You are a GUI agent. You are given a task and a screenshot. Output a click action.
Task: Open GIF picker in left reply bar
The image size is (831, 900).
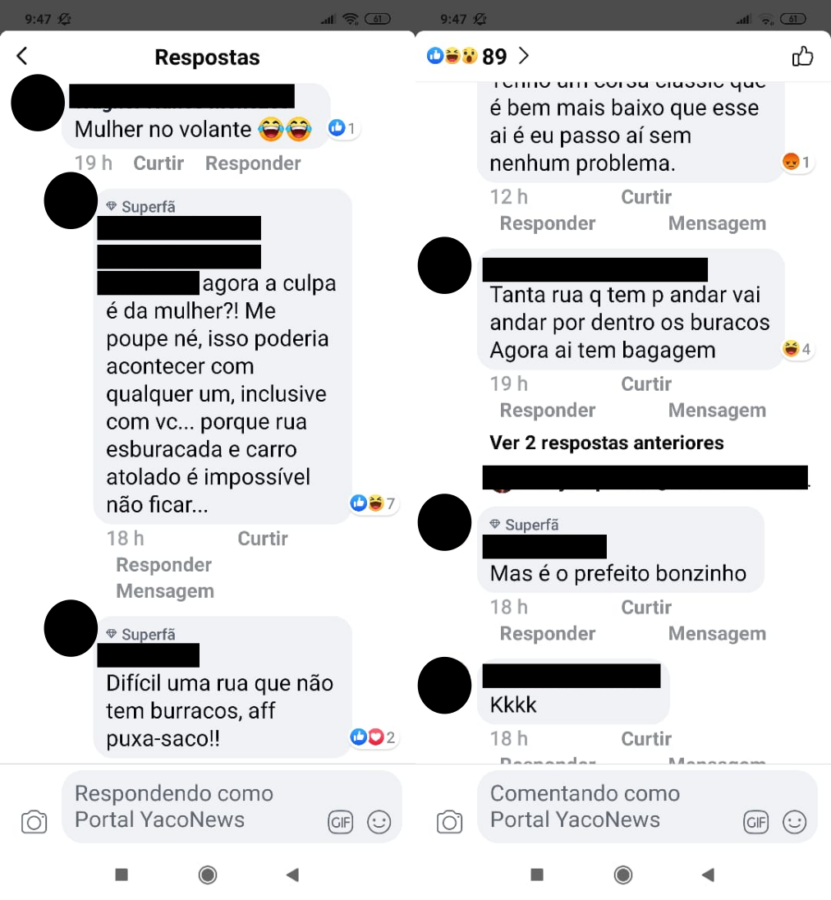(x=340, y=823)
